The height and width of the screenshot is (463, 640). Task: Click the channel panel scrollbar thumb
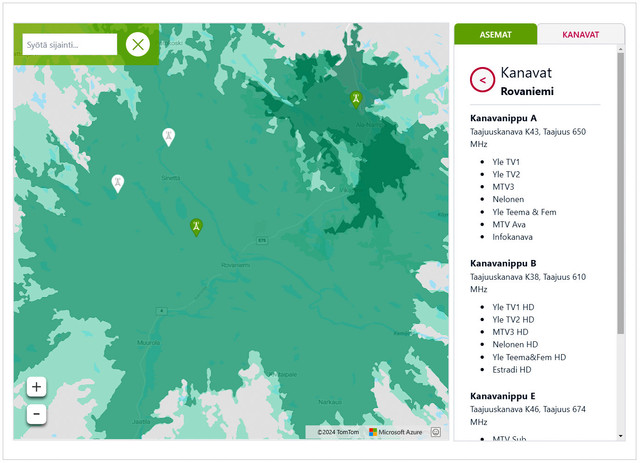pyautogui.click(x=620, y=193)
